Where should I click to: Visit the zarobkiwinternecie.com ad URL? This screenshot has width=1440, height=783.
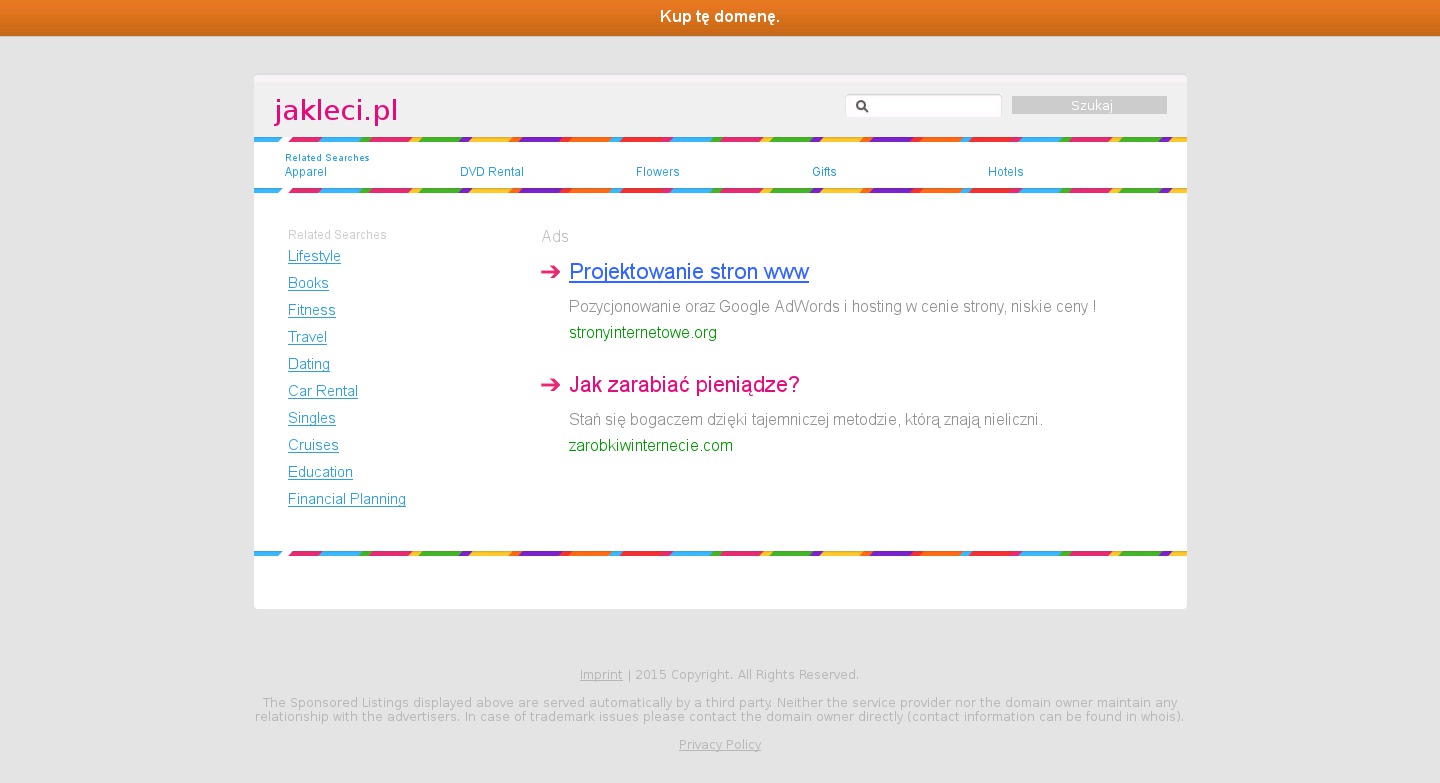[x=650, y=446]
